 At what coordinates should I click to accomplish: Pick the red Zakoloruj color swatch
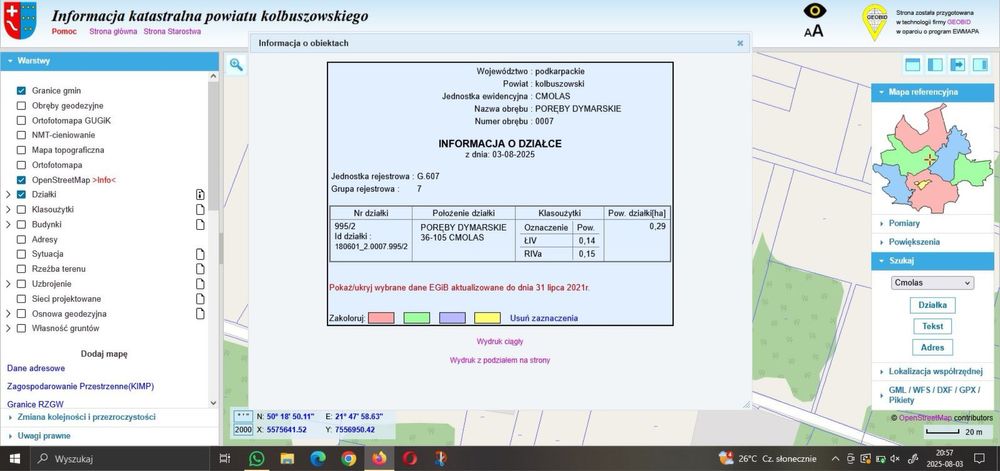381,318
